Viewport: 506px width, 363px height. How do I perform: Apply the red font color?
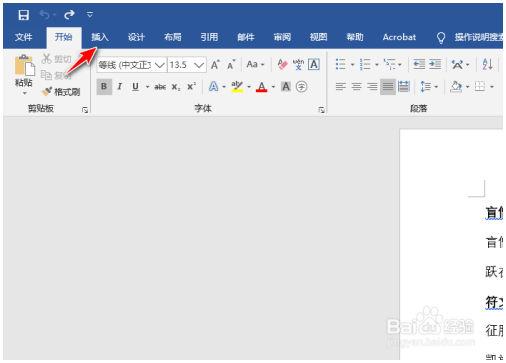[262, 87]
